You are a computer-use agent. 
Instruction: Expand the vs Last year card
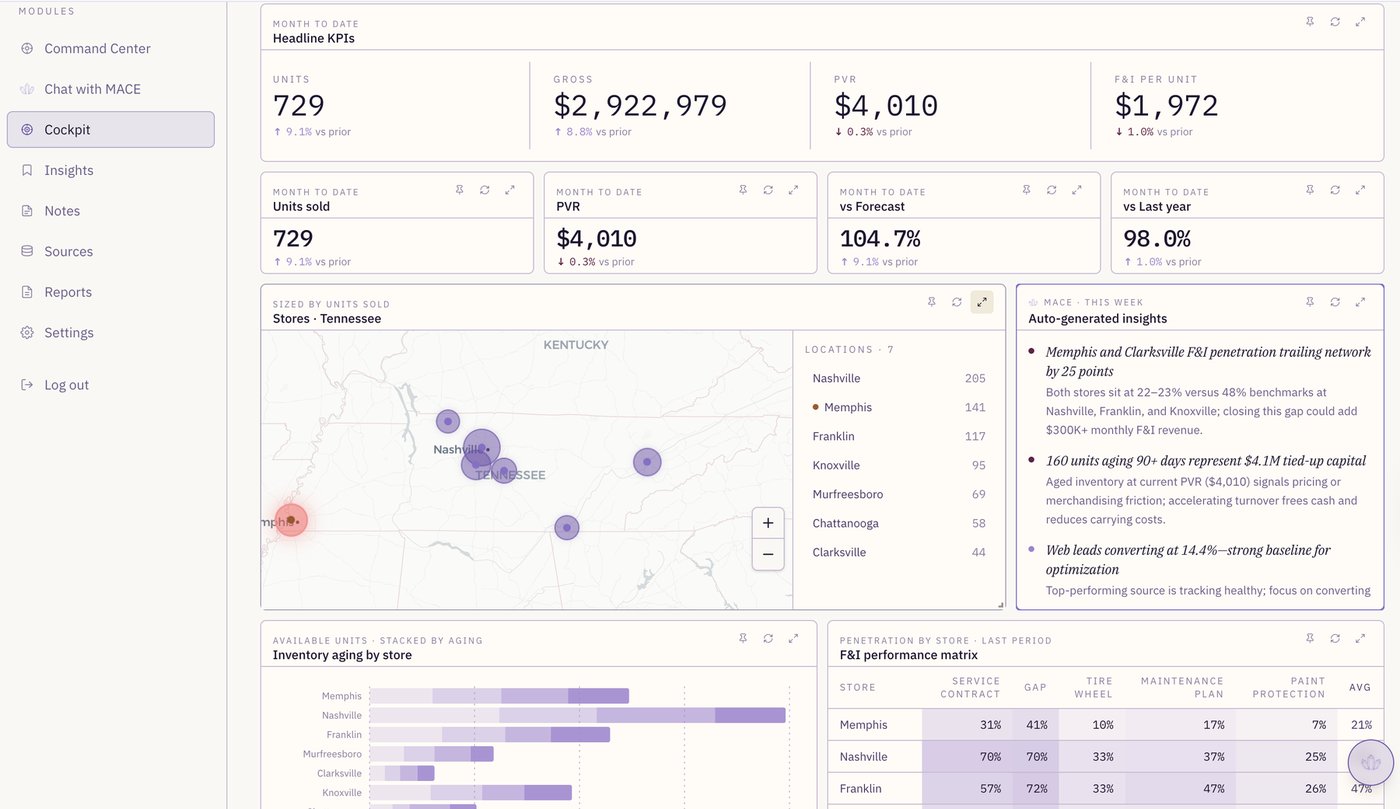coord(1360,190)
